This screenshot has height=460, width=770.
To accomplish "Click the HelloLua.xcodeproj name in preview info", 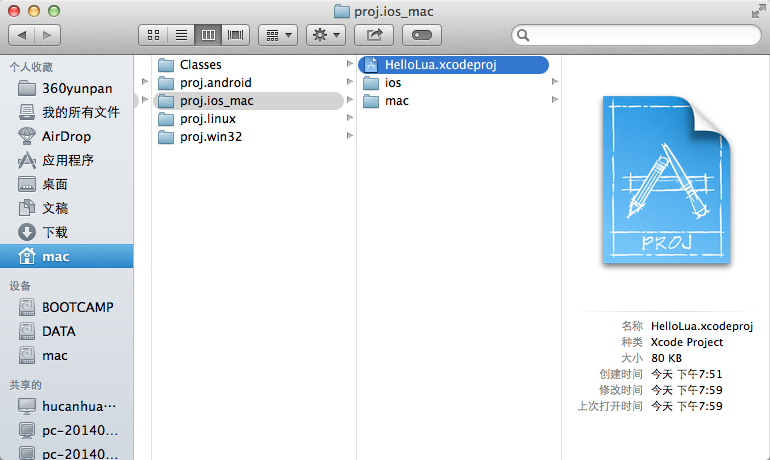I will (x=702, y=326).
